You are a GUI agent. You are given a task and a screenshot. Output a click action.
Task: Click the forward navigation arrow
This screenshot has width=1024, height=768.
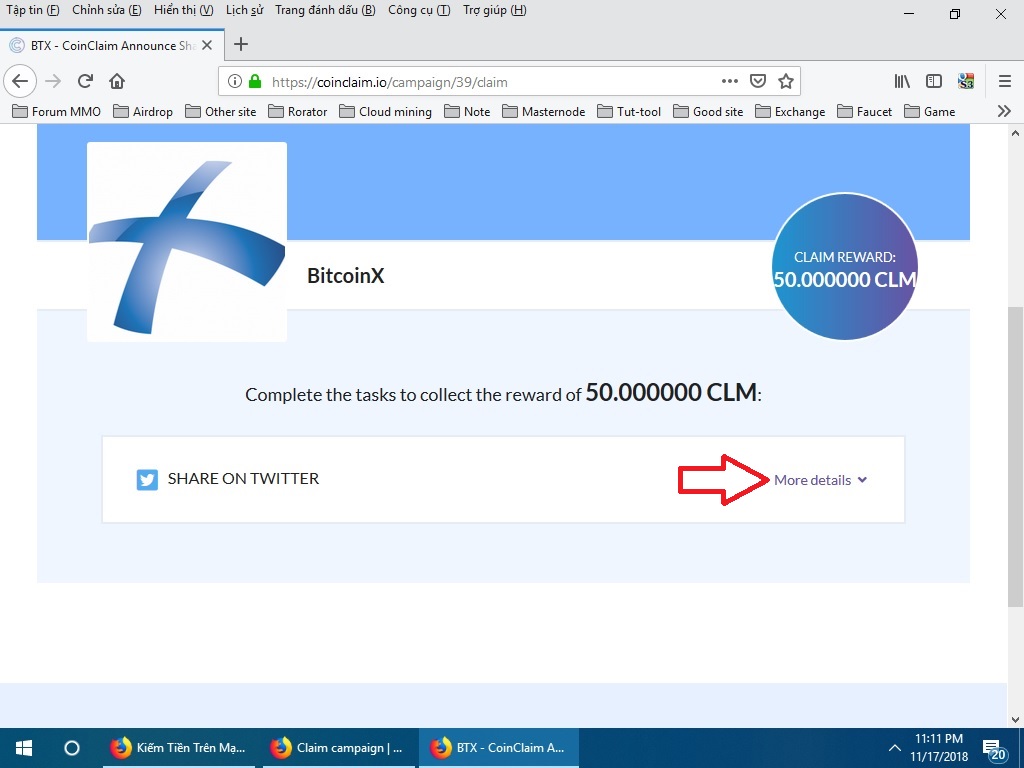click(53, 81)
